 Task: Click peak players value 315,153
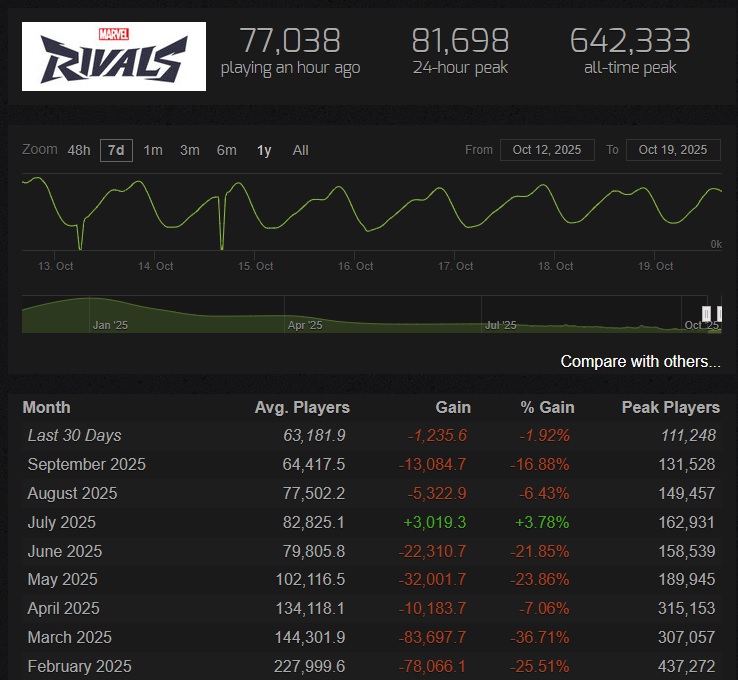(687, 608)
